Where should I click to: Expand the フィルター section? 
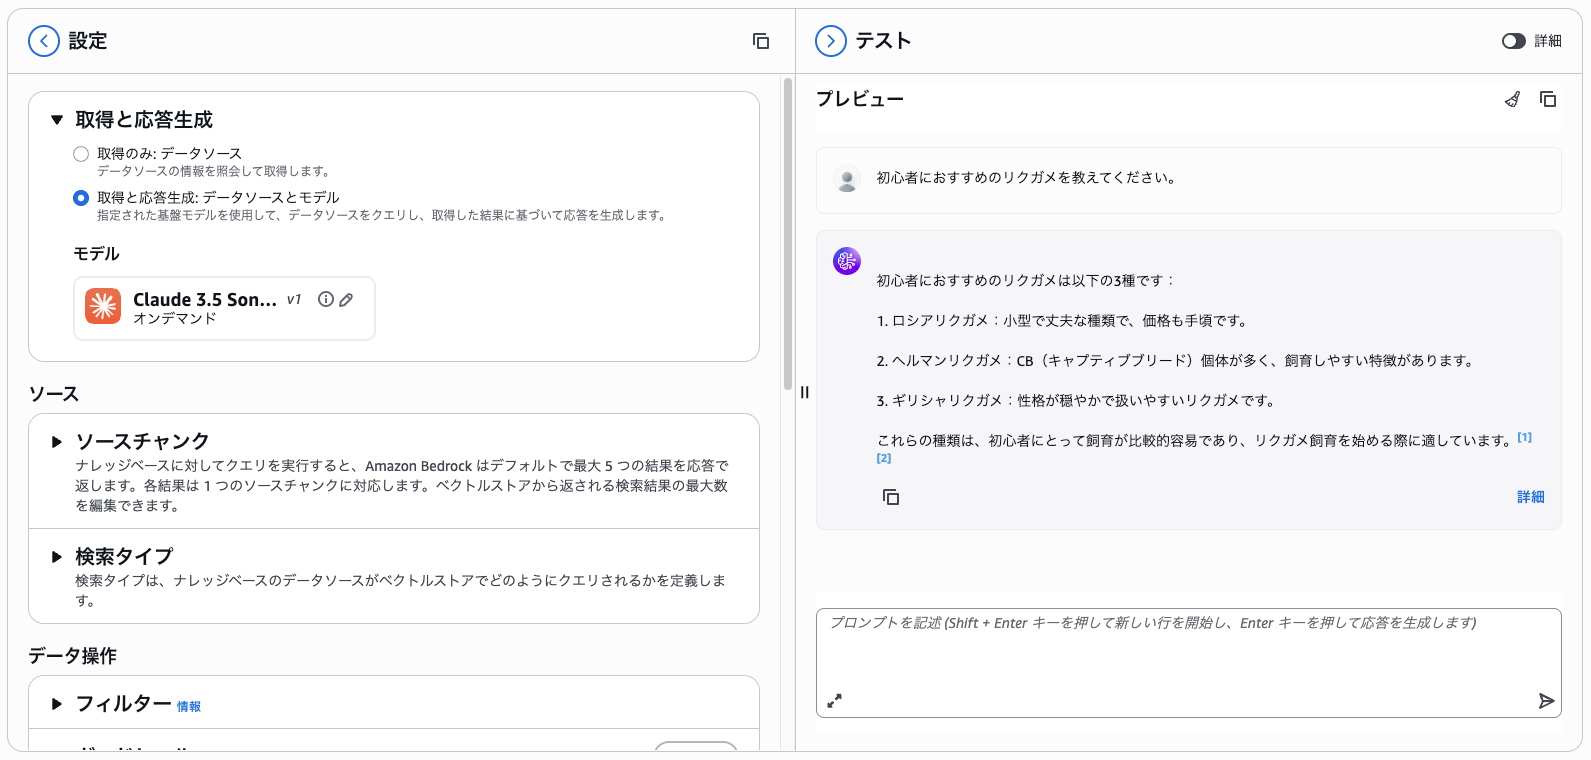click(x=57, y=704)
